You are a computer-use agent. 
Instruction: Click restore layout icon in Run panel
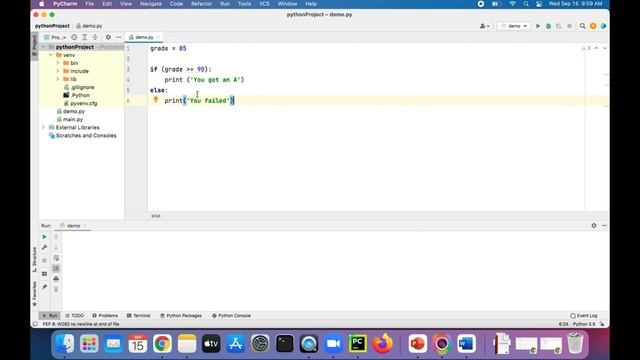pos(44,274)
